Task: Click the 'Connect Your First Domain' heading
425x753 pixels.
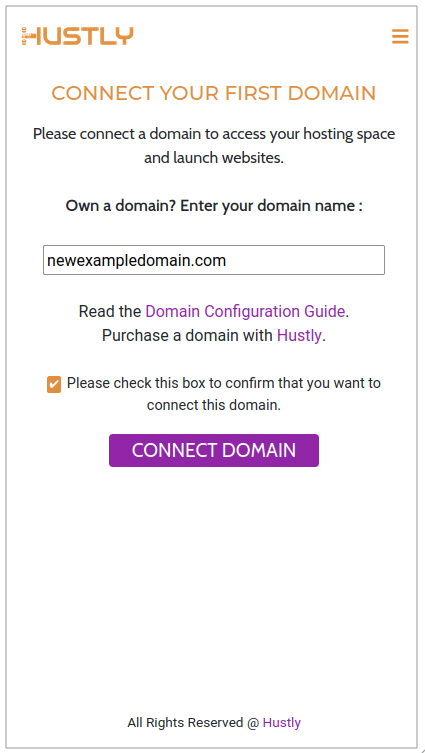Action: point(214,93)
